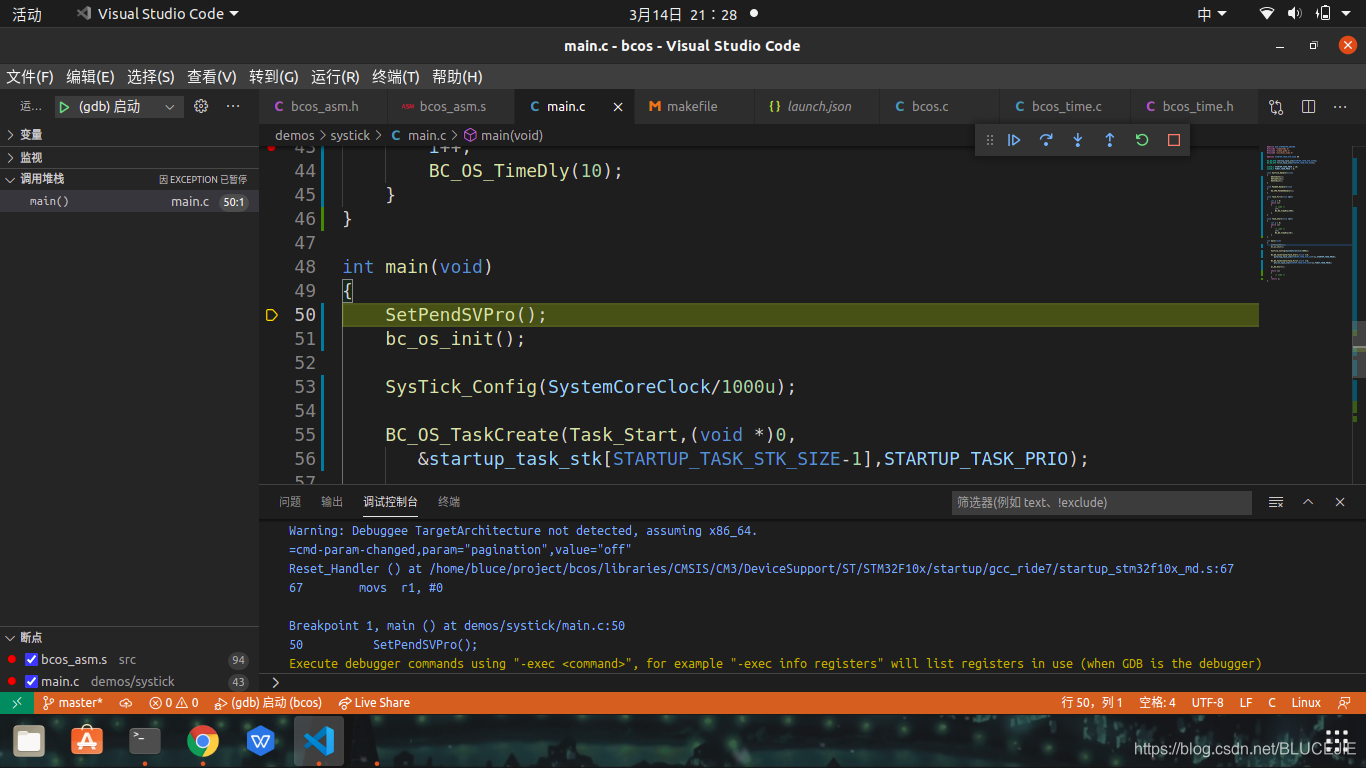Switch to the makefile tab
The height and width of the screenshot is (768, 1366).
(692, 106)
